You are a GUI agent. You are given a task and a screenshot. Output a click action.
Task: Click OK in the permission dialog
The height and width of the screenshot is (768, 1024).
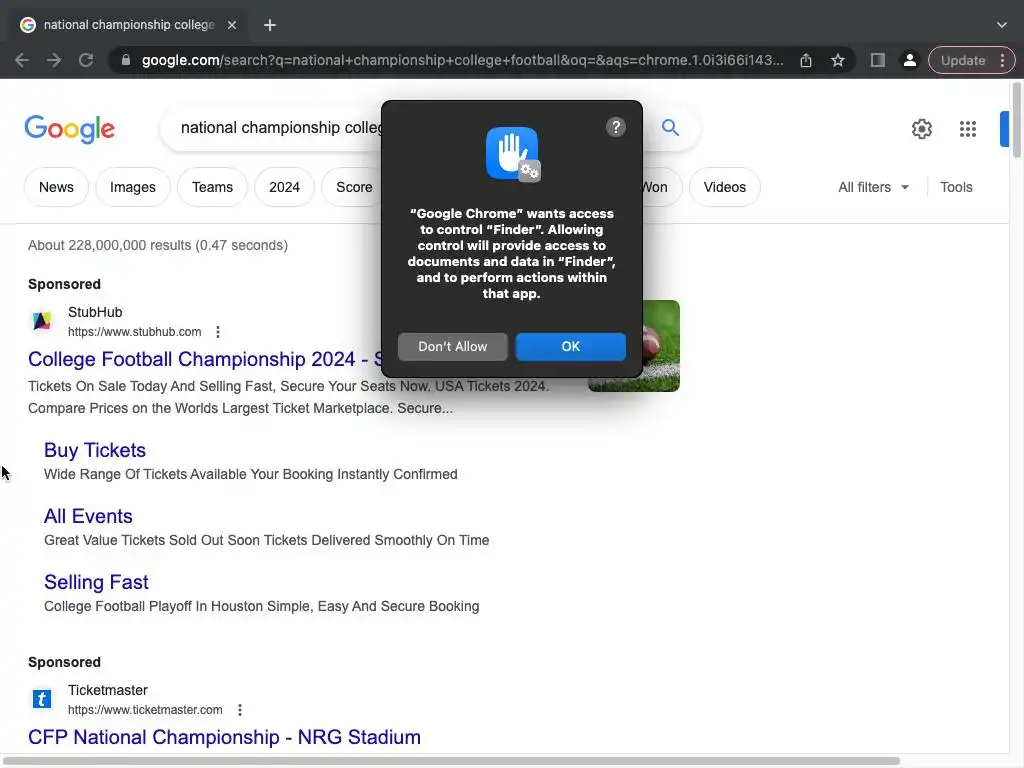tap(571, 347)
